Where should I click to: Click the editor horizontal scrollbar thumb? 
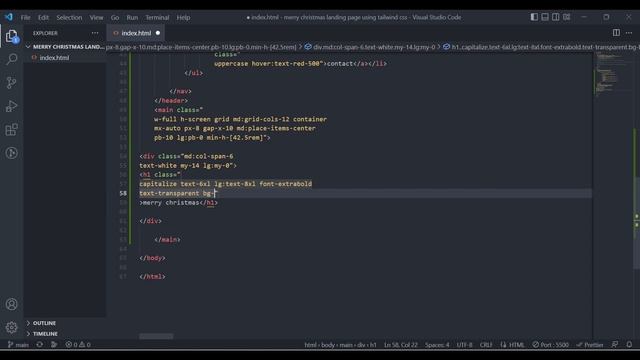156,336
